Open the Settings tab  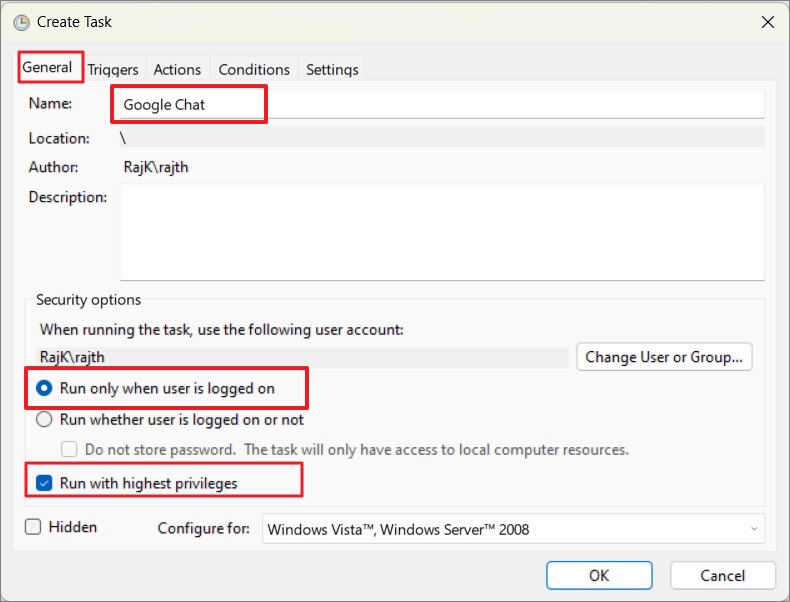(332, 69)
